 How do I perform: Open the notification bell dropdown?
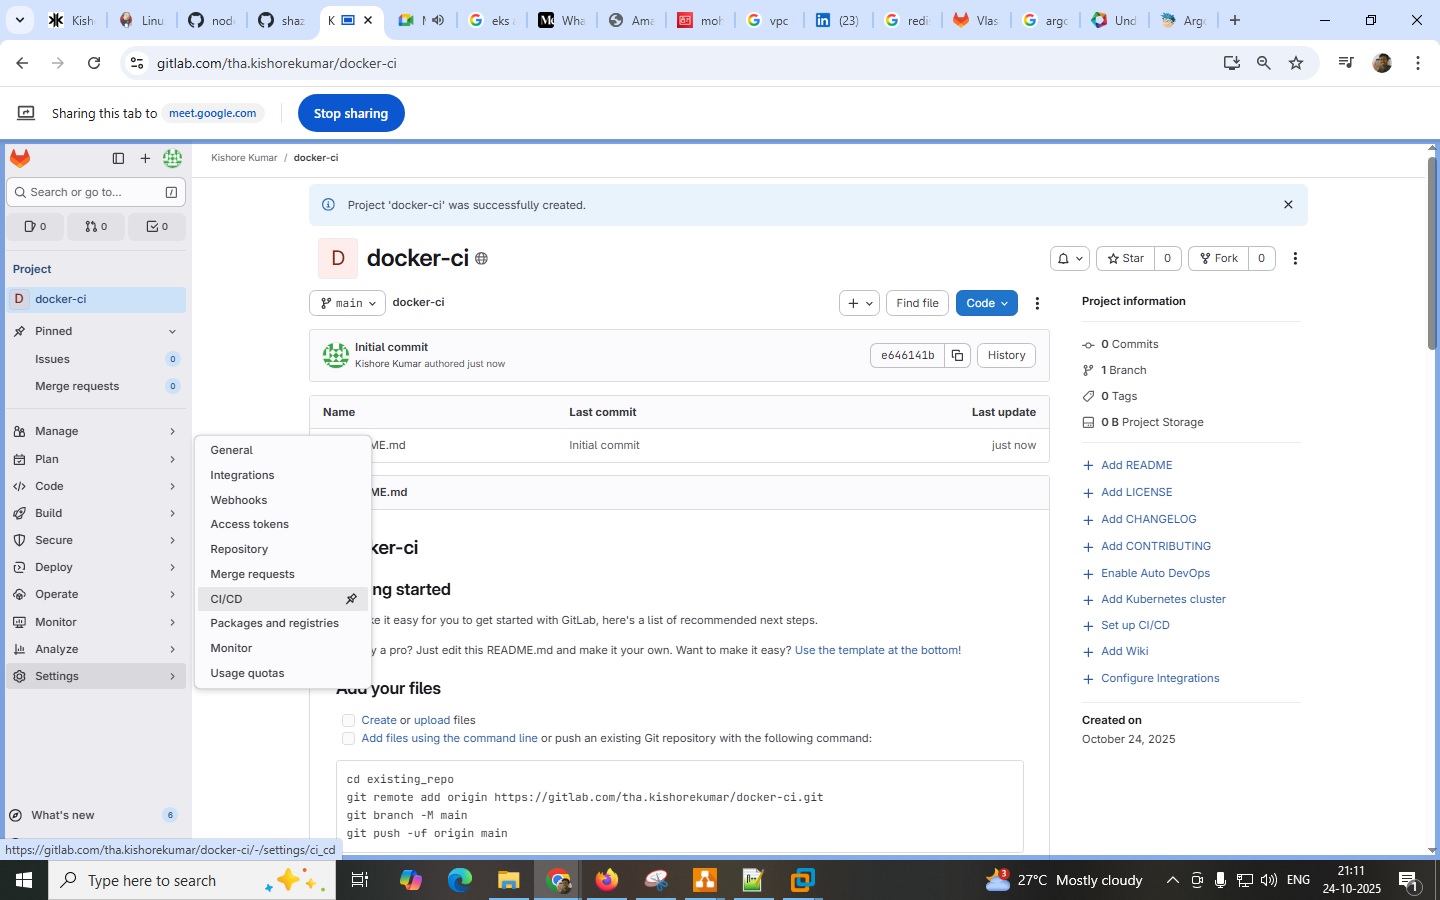pyautogui.click(x=1068, y=258)
